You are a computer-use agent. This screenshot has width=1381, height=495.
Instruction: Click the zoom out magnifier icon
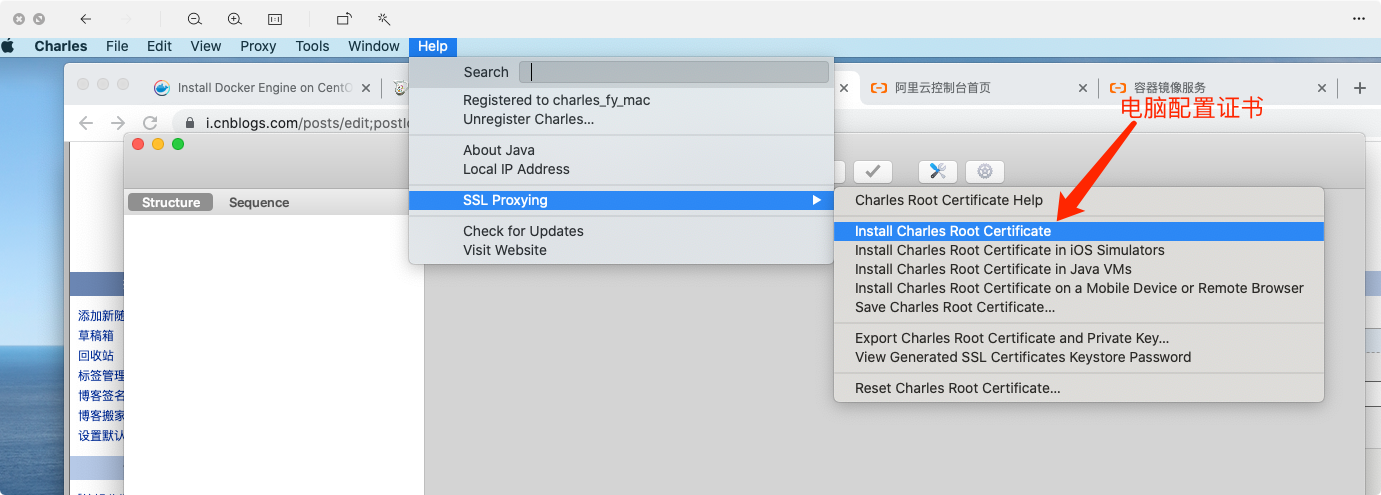point(195,19)
